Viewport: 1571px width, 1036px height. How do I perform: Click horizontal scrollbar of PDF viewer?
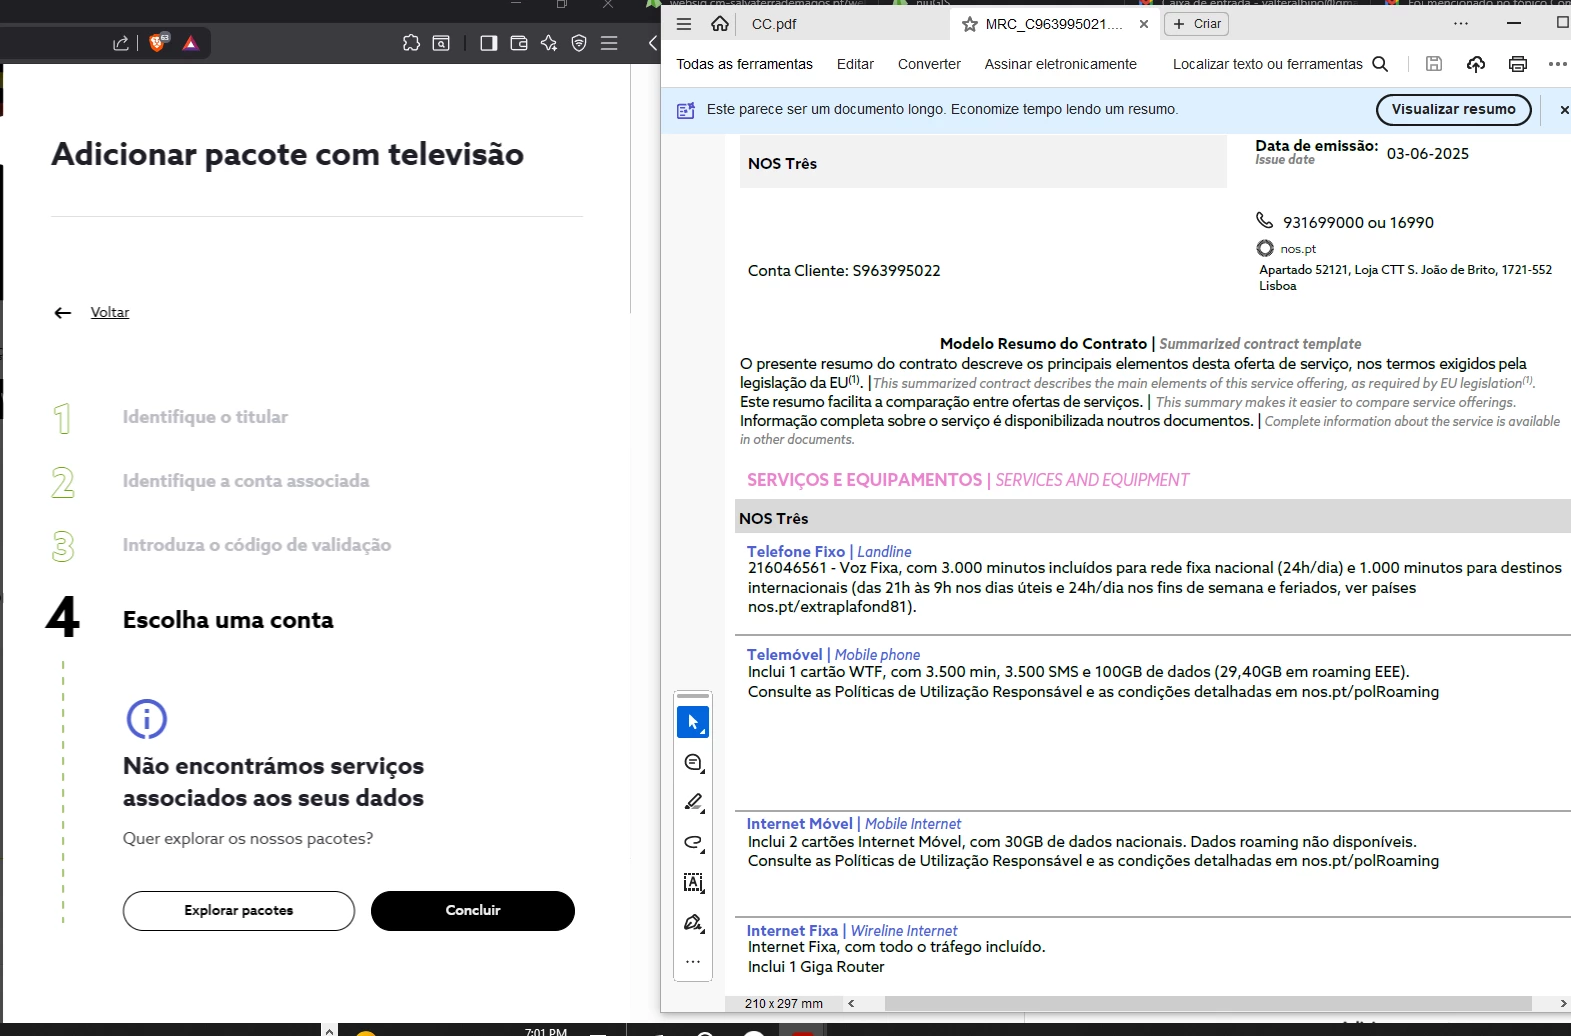[1208, 1003]
